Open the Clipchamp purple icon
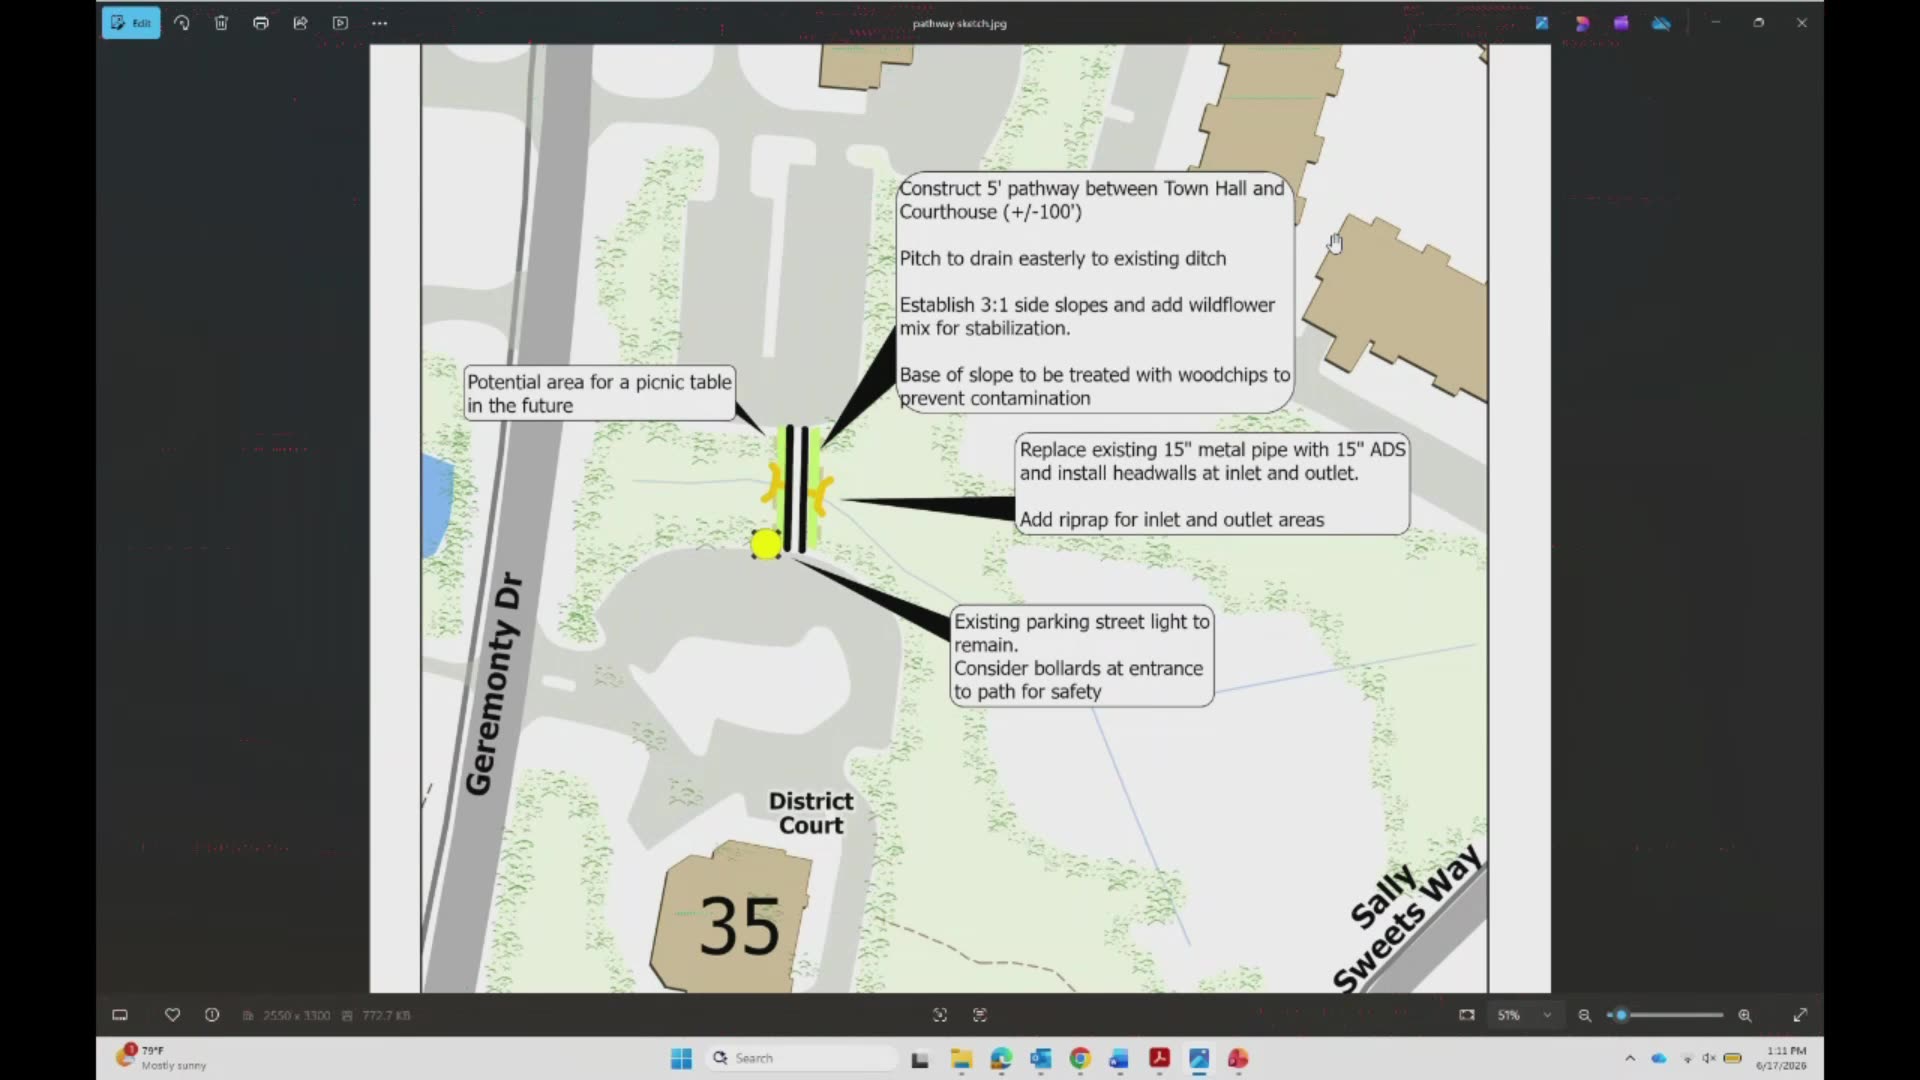This screenshot has height=1080, width=1920. (x=1621, y=23)
